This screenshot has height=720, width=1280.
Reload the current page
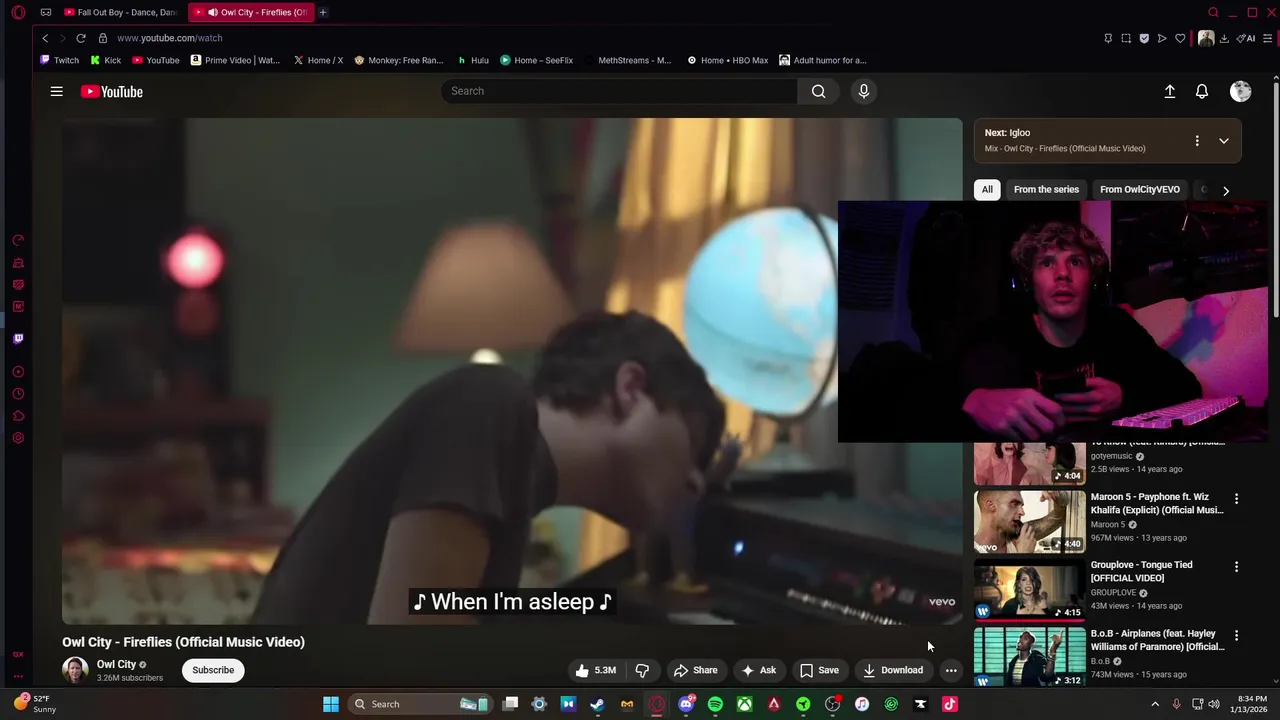[x=81, y=38]
